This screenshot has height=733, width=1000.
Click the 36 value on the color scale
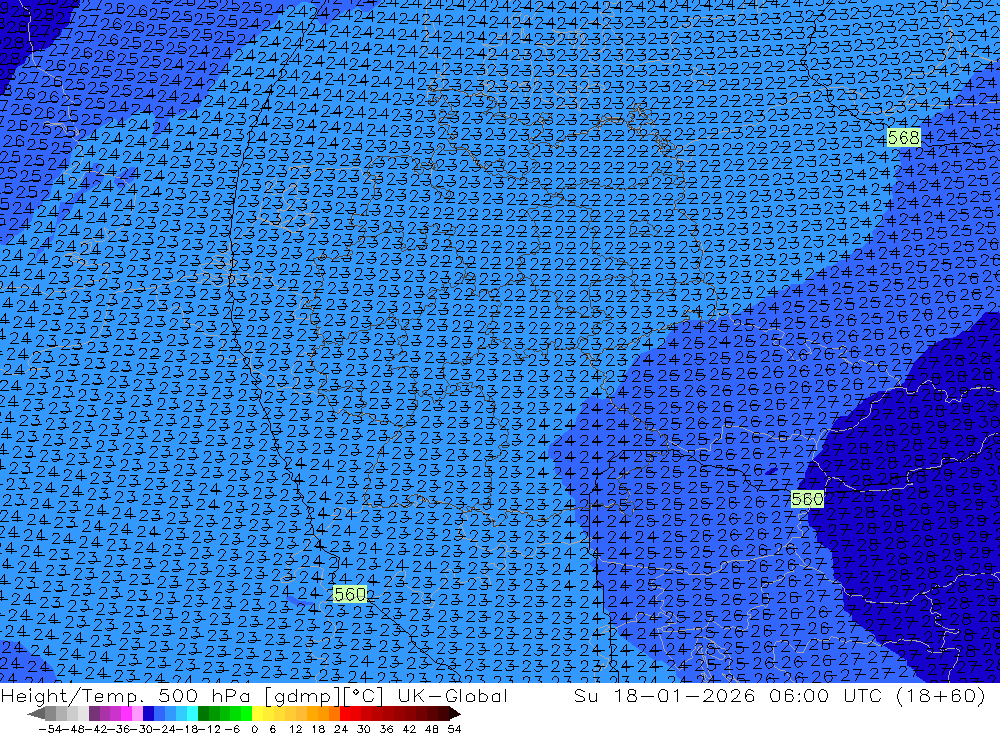click(x=386, y=729)
